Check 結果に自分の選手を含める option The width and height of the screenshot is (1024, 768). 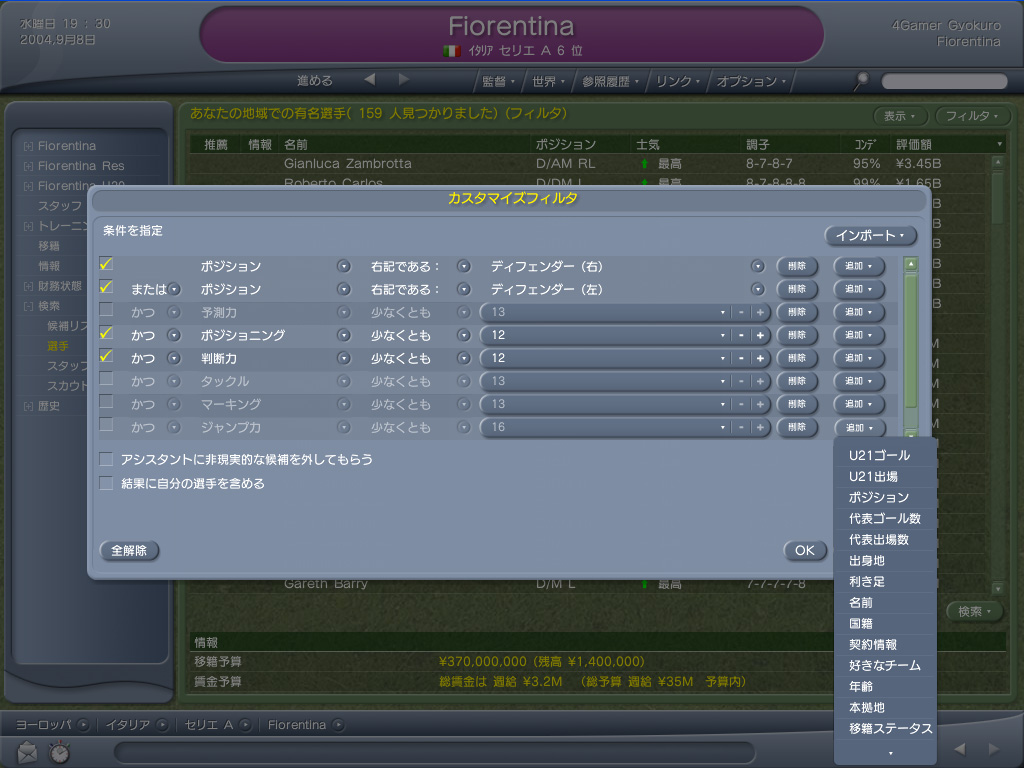(106, 483)
